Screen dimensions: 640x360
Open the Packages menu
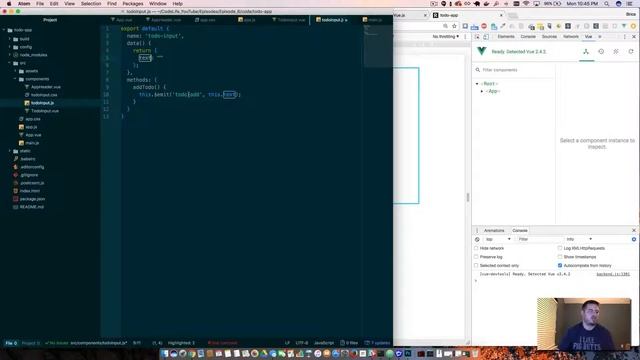[133, 4]
